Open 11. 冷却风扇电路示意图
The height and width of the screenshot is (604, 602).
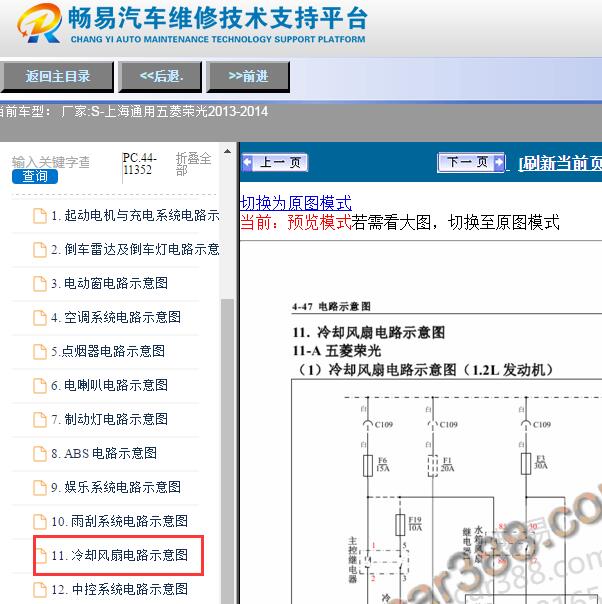[x=119, y=555]
